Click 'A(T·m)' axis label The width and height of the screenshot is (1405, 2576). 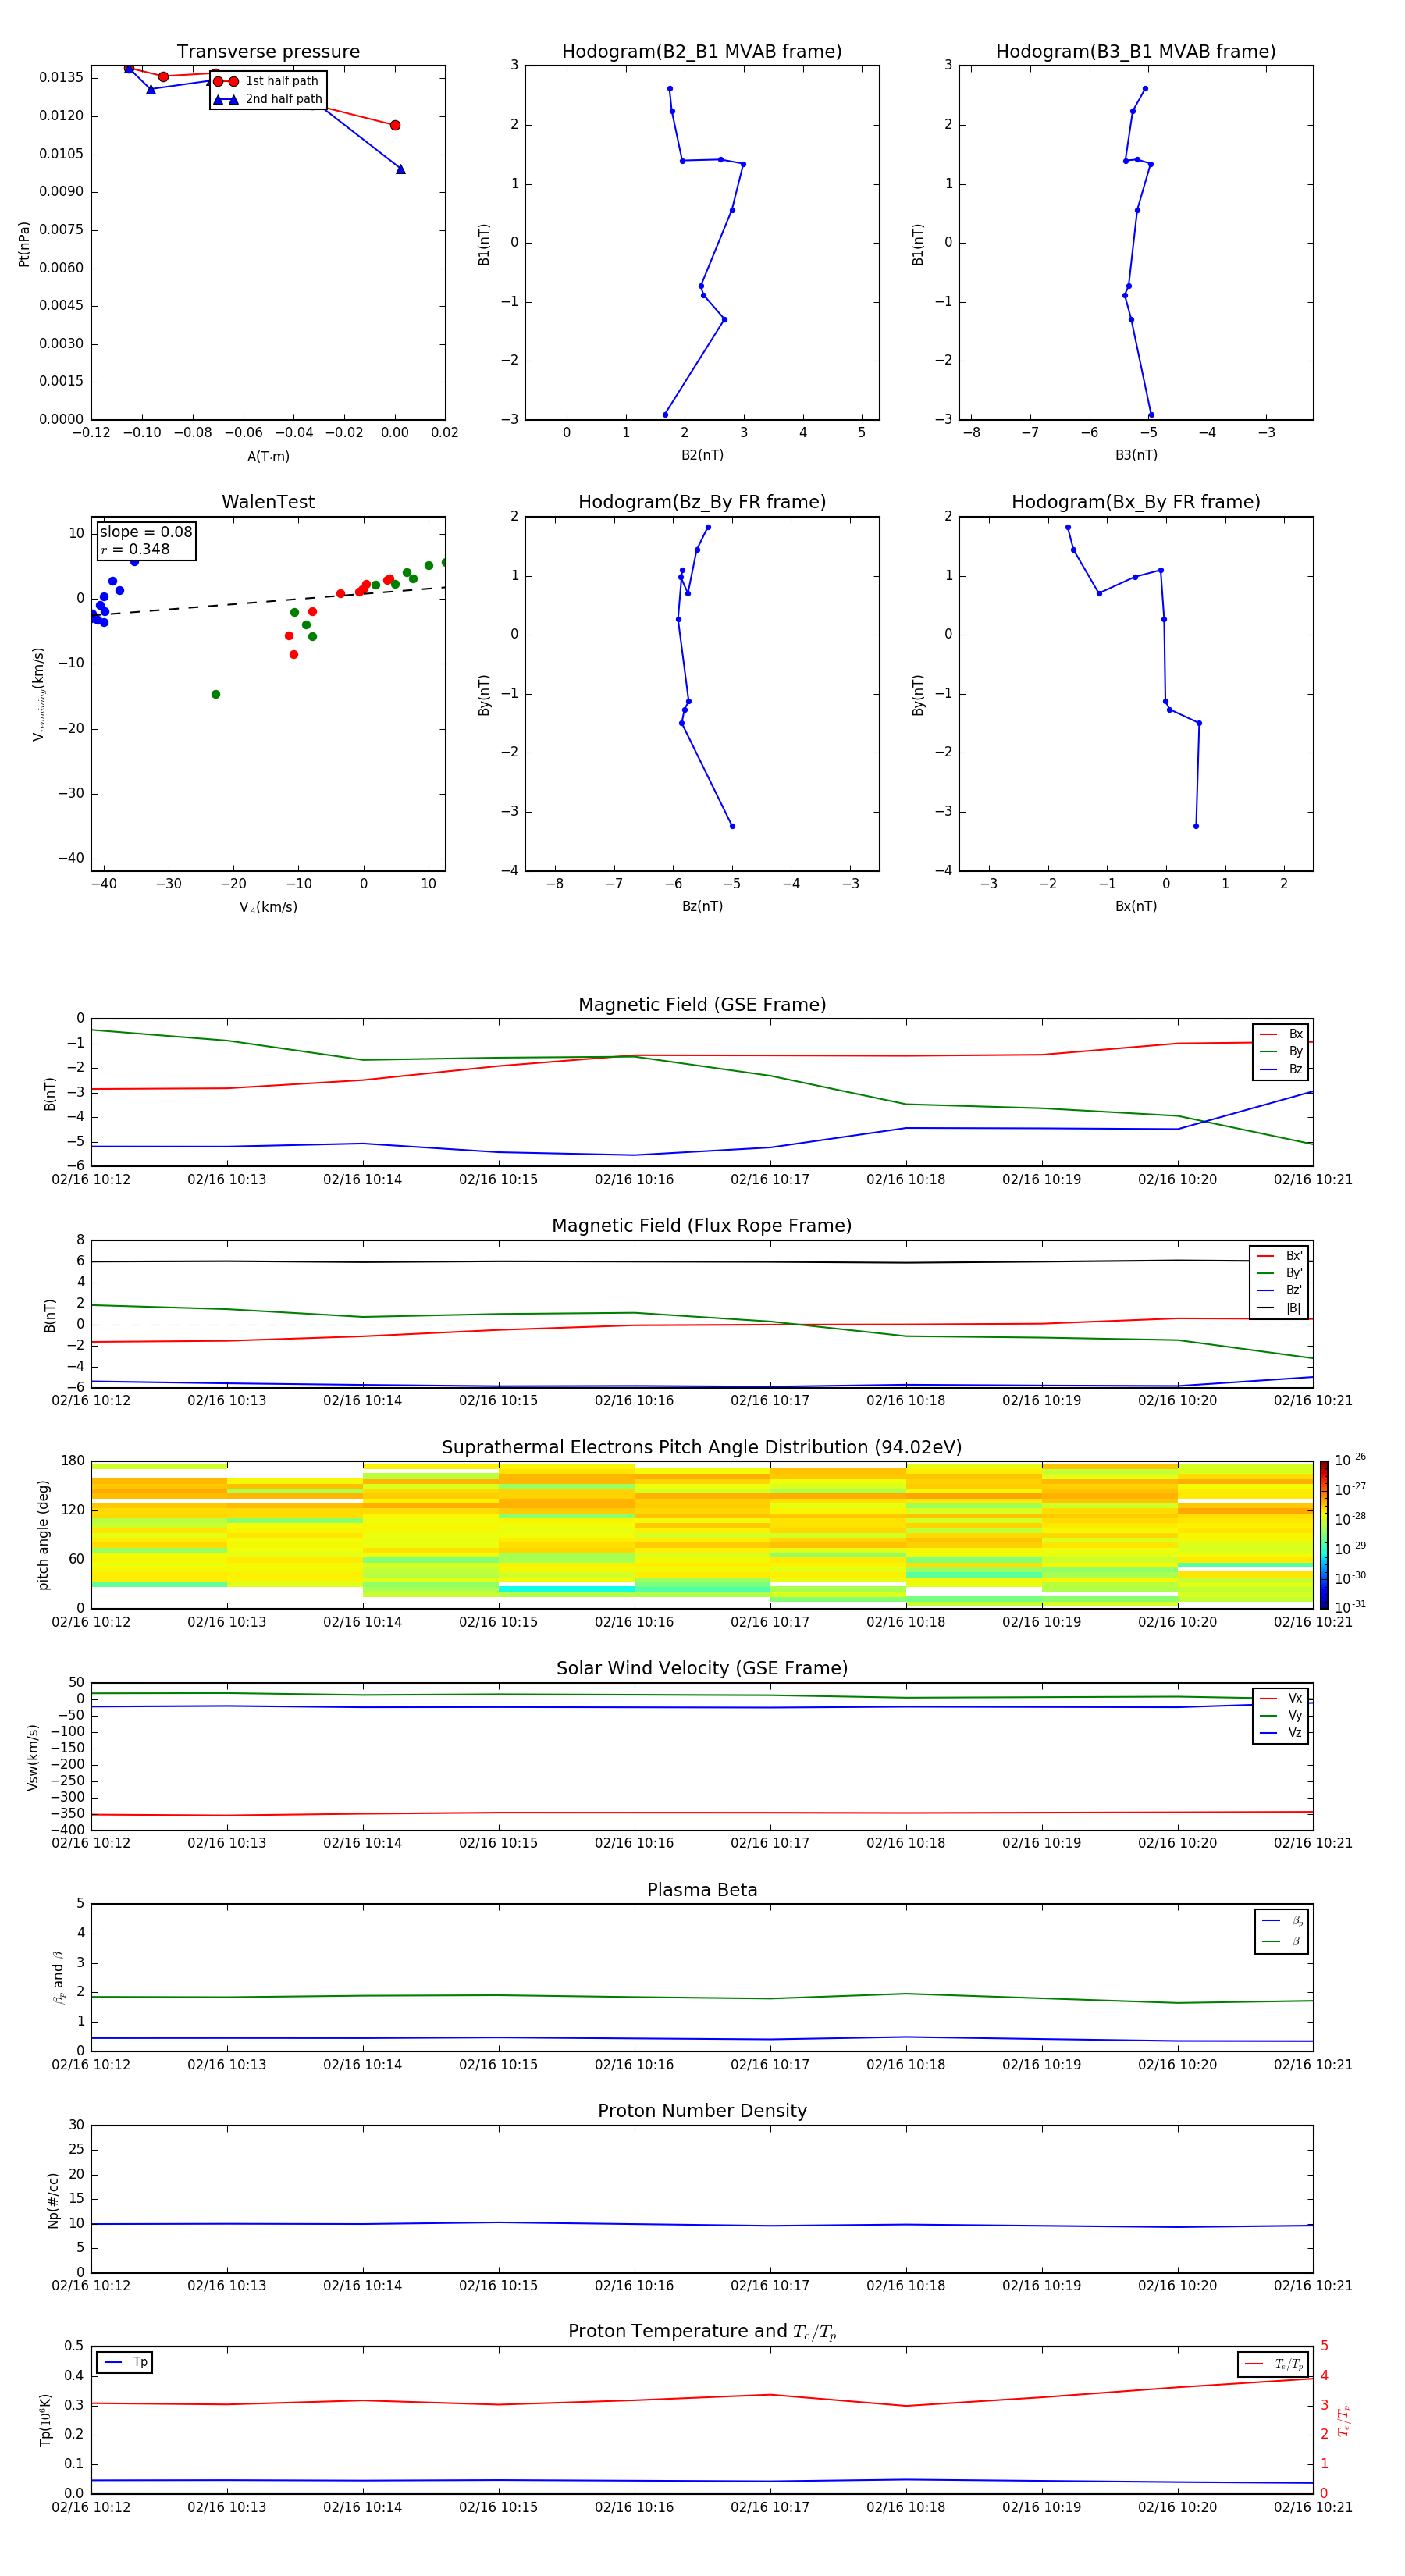click(268, 457)
